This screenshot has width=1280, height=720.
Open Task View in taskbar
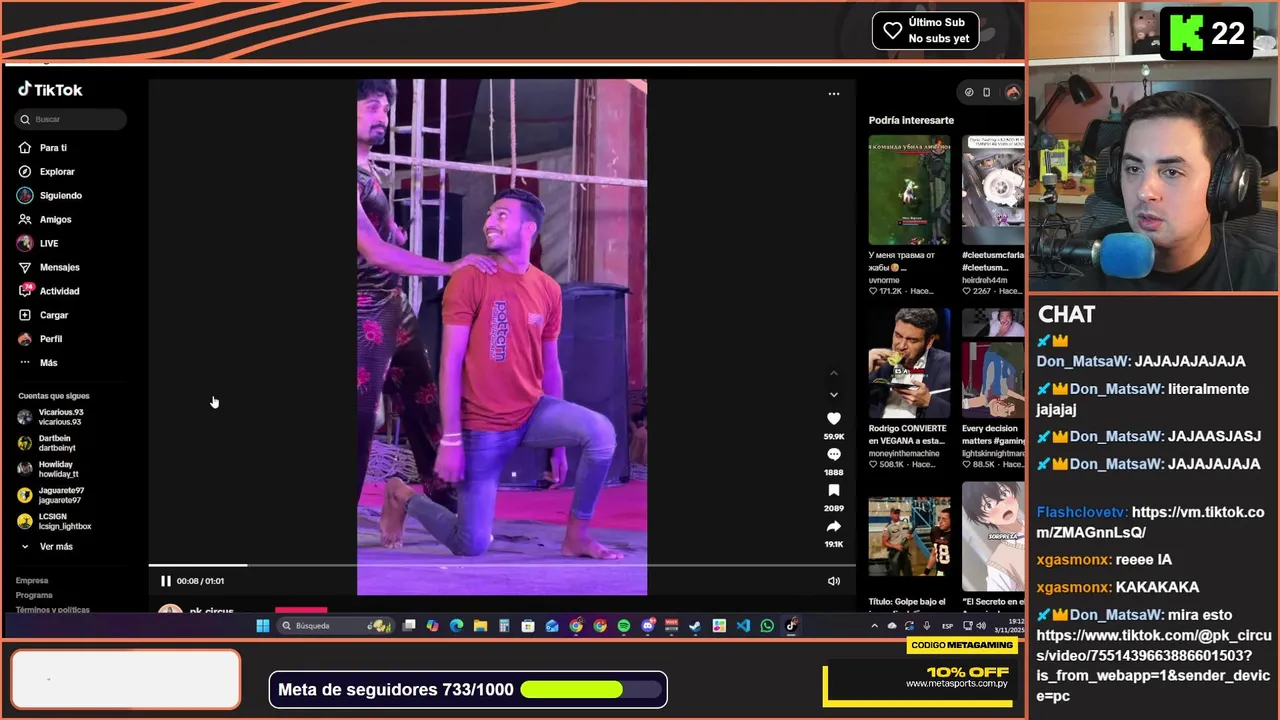pyautogui.click(x=408, y=626)
